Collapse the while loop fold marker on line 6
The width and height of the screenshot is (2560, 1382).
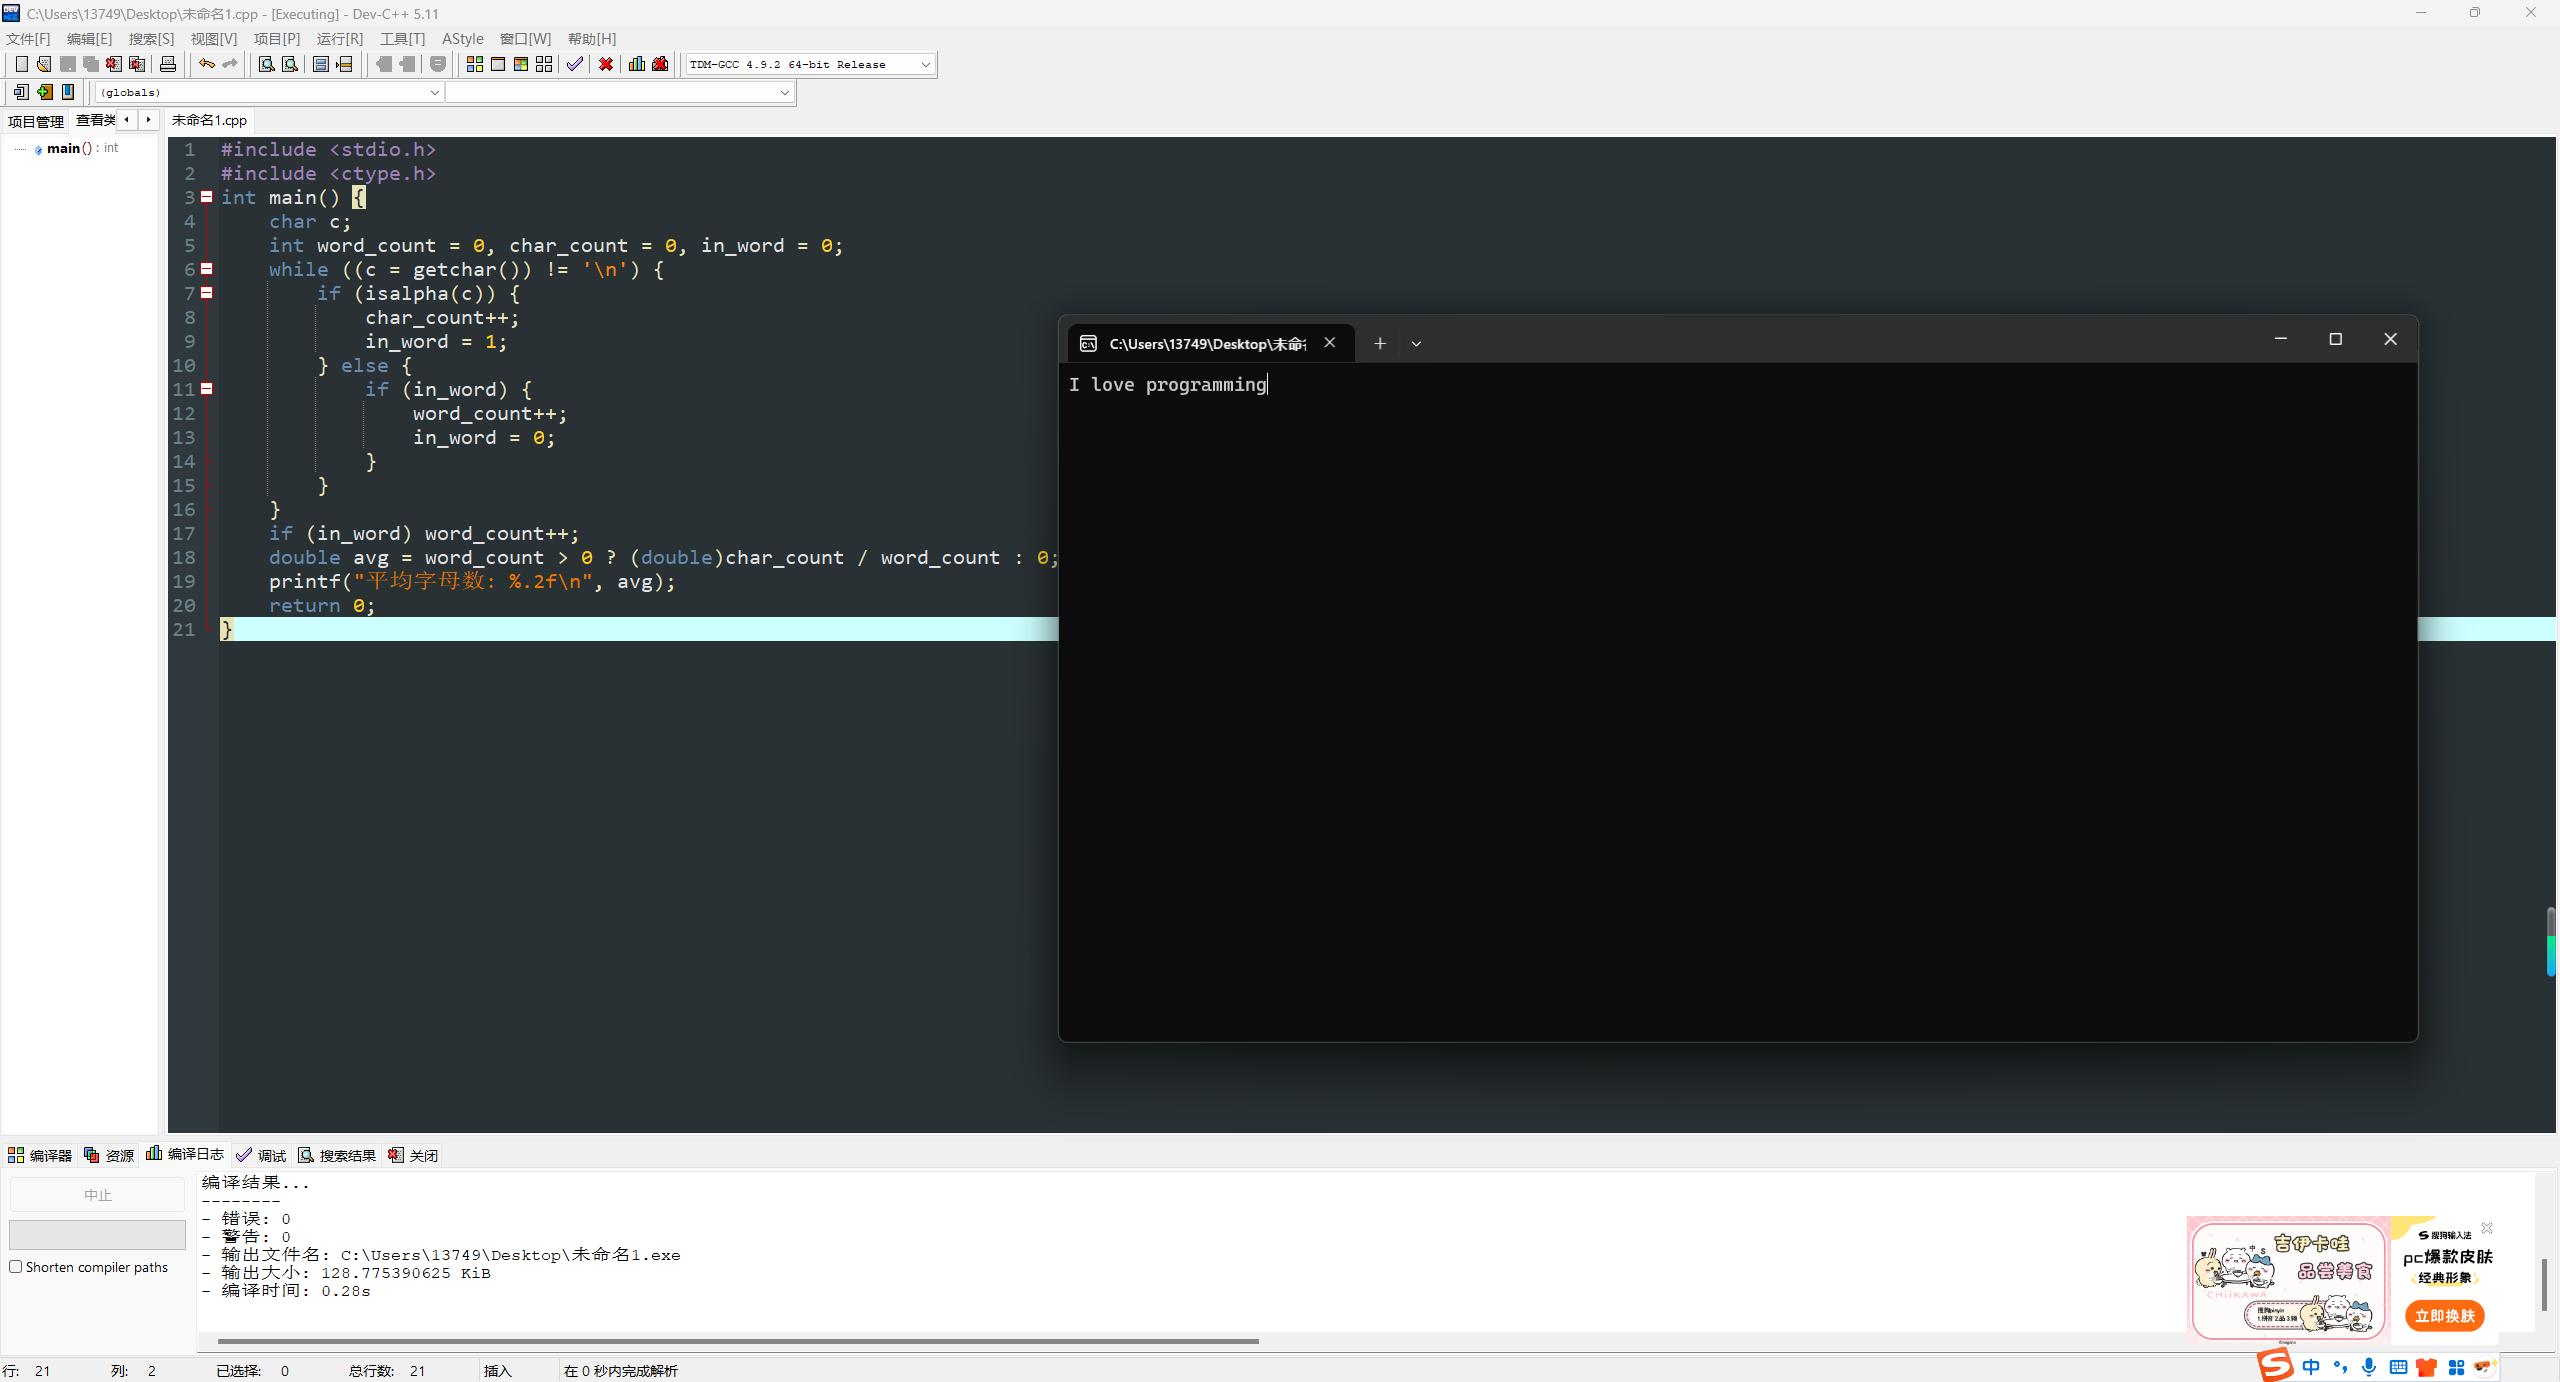pos(207,269)
